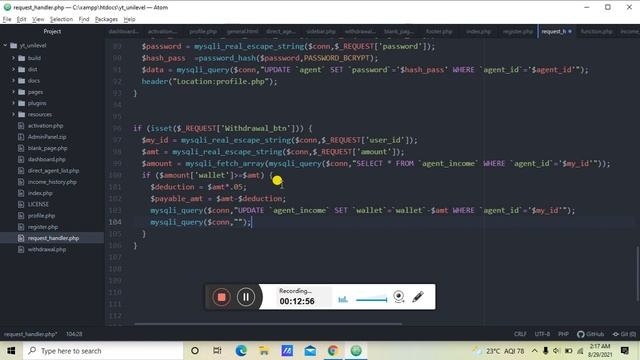Open the recorder webcam icon
The height and width of the screenshot is (360, 640).
pyautogui.click(x=399, y=297)
